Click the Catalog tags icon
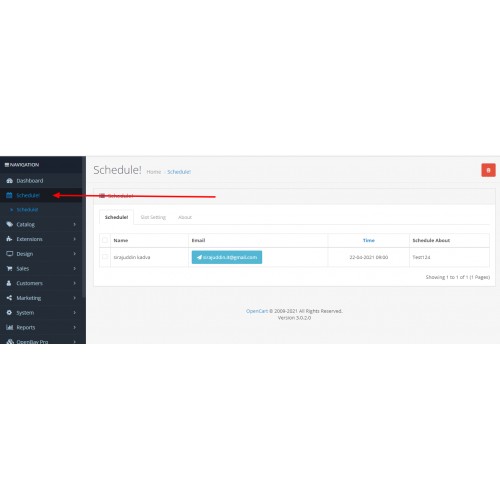500x500 pixels. [9, 224]
